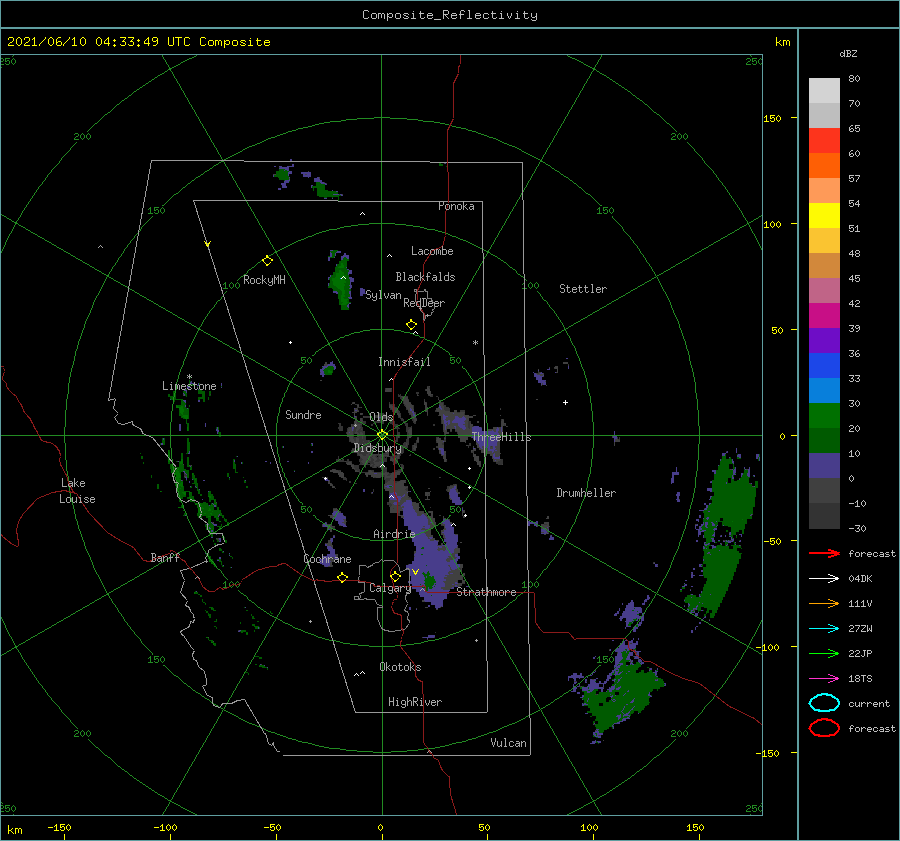Click the Didsbury label on map
The image size is (900, 841).
pyautogui.click(x=377, y=448)
